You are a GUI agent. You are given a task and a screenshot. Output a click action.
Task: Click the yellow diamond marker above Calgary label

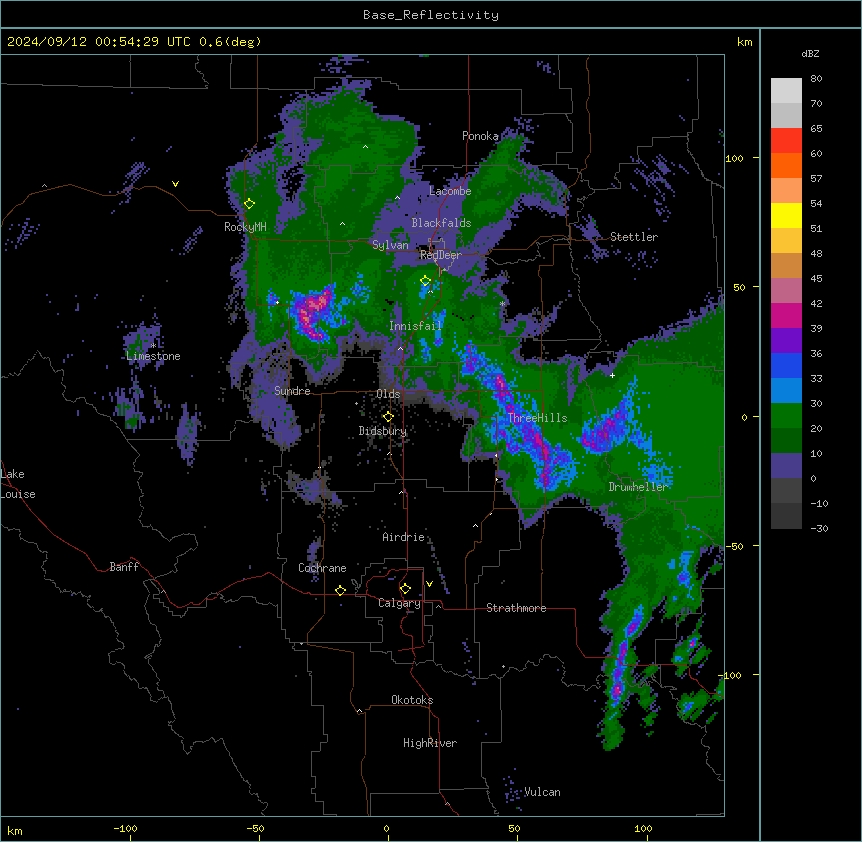point(405,589)
